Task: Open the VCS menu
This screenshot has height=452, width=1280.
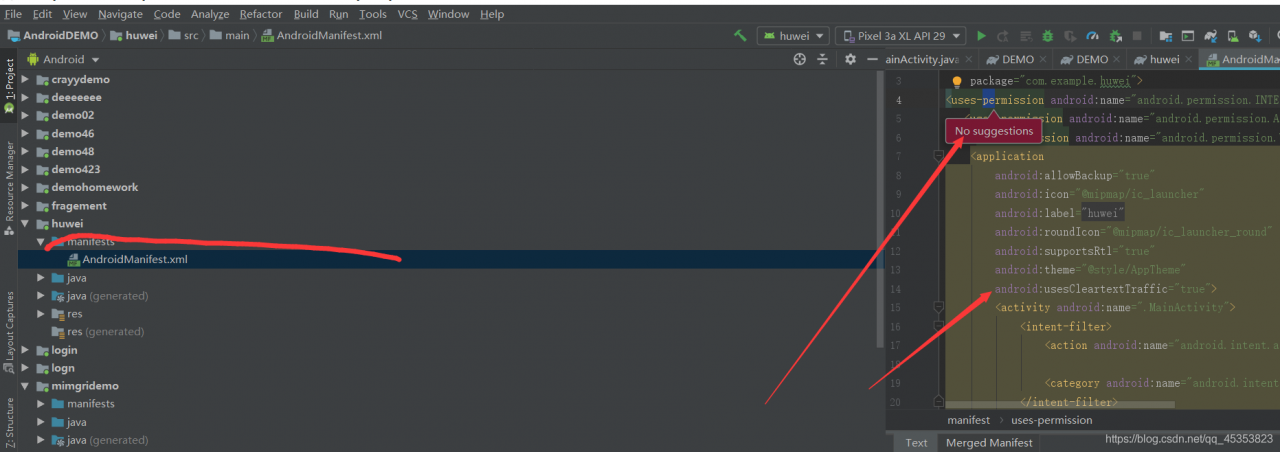Action: coord(408,14)
